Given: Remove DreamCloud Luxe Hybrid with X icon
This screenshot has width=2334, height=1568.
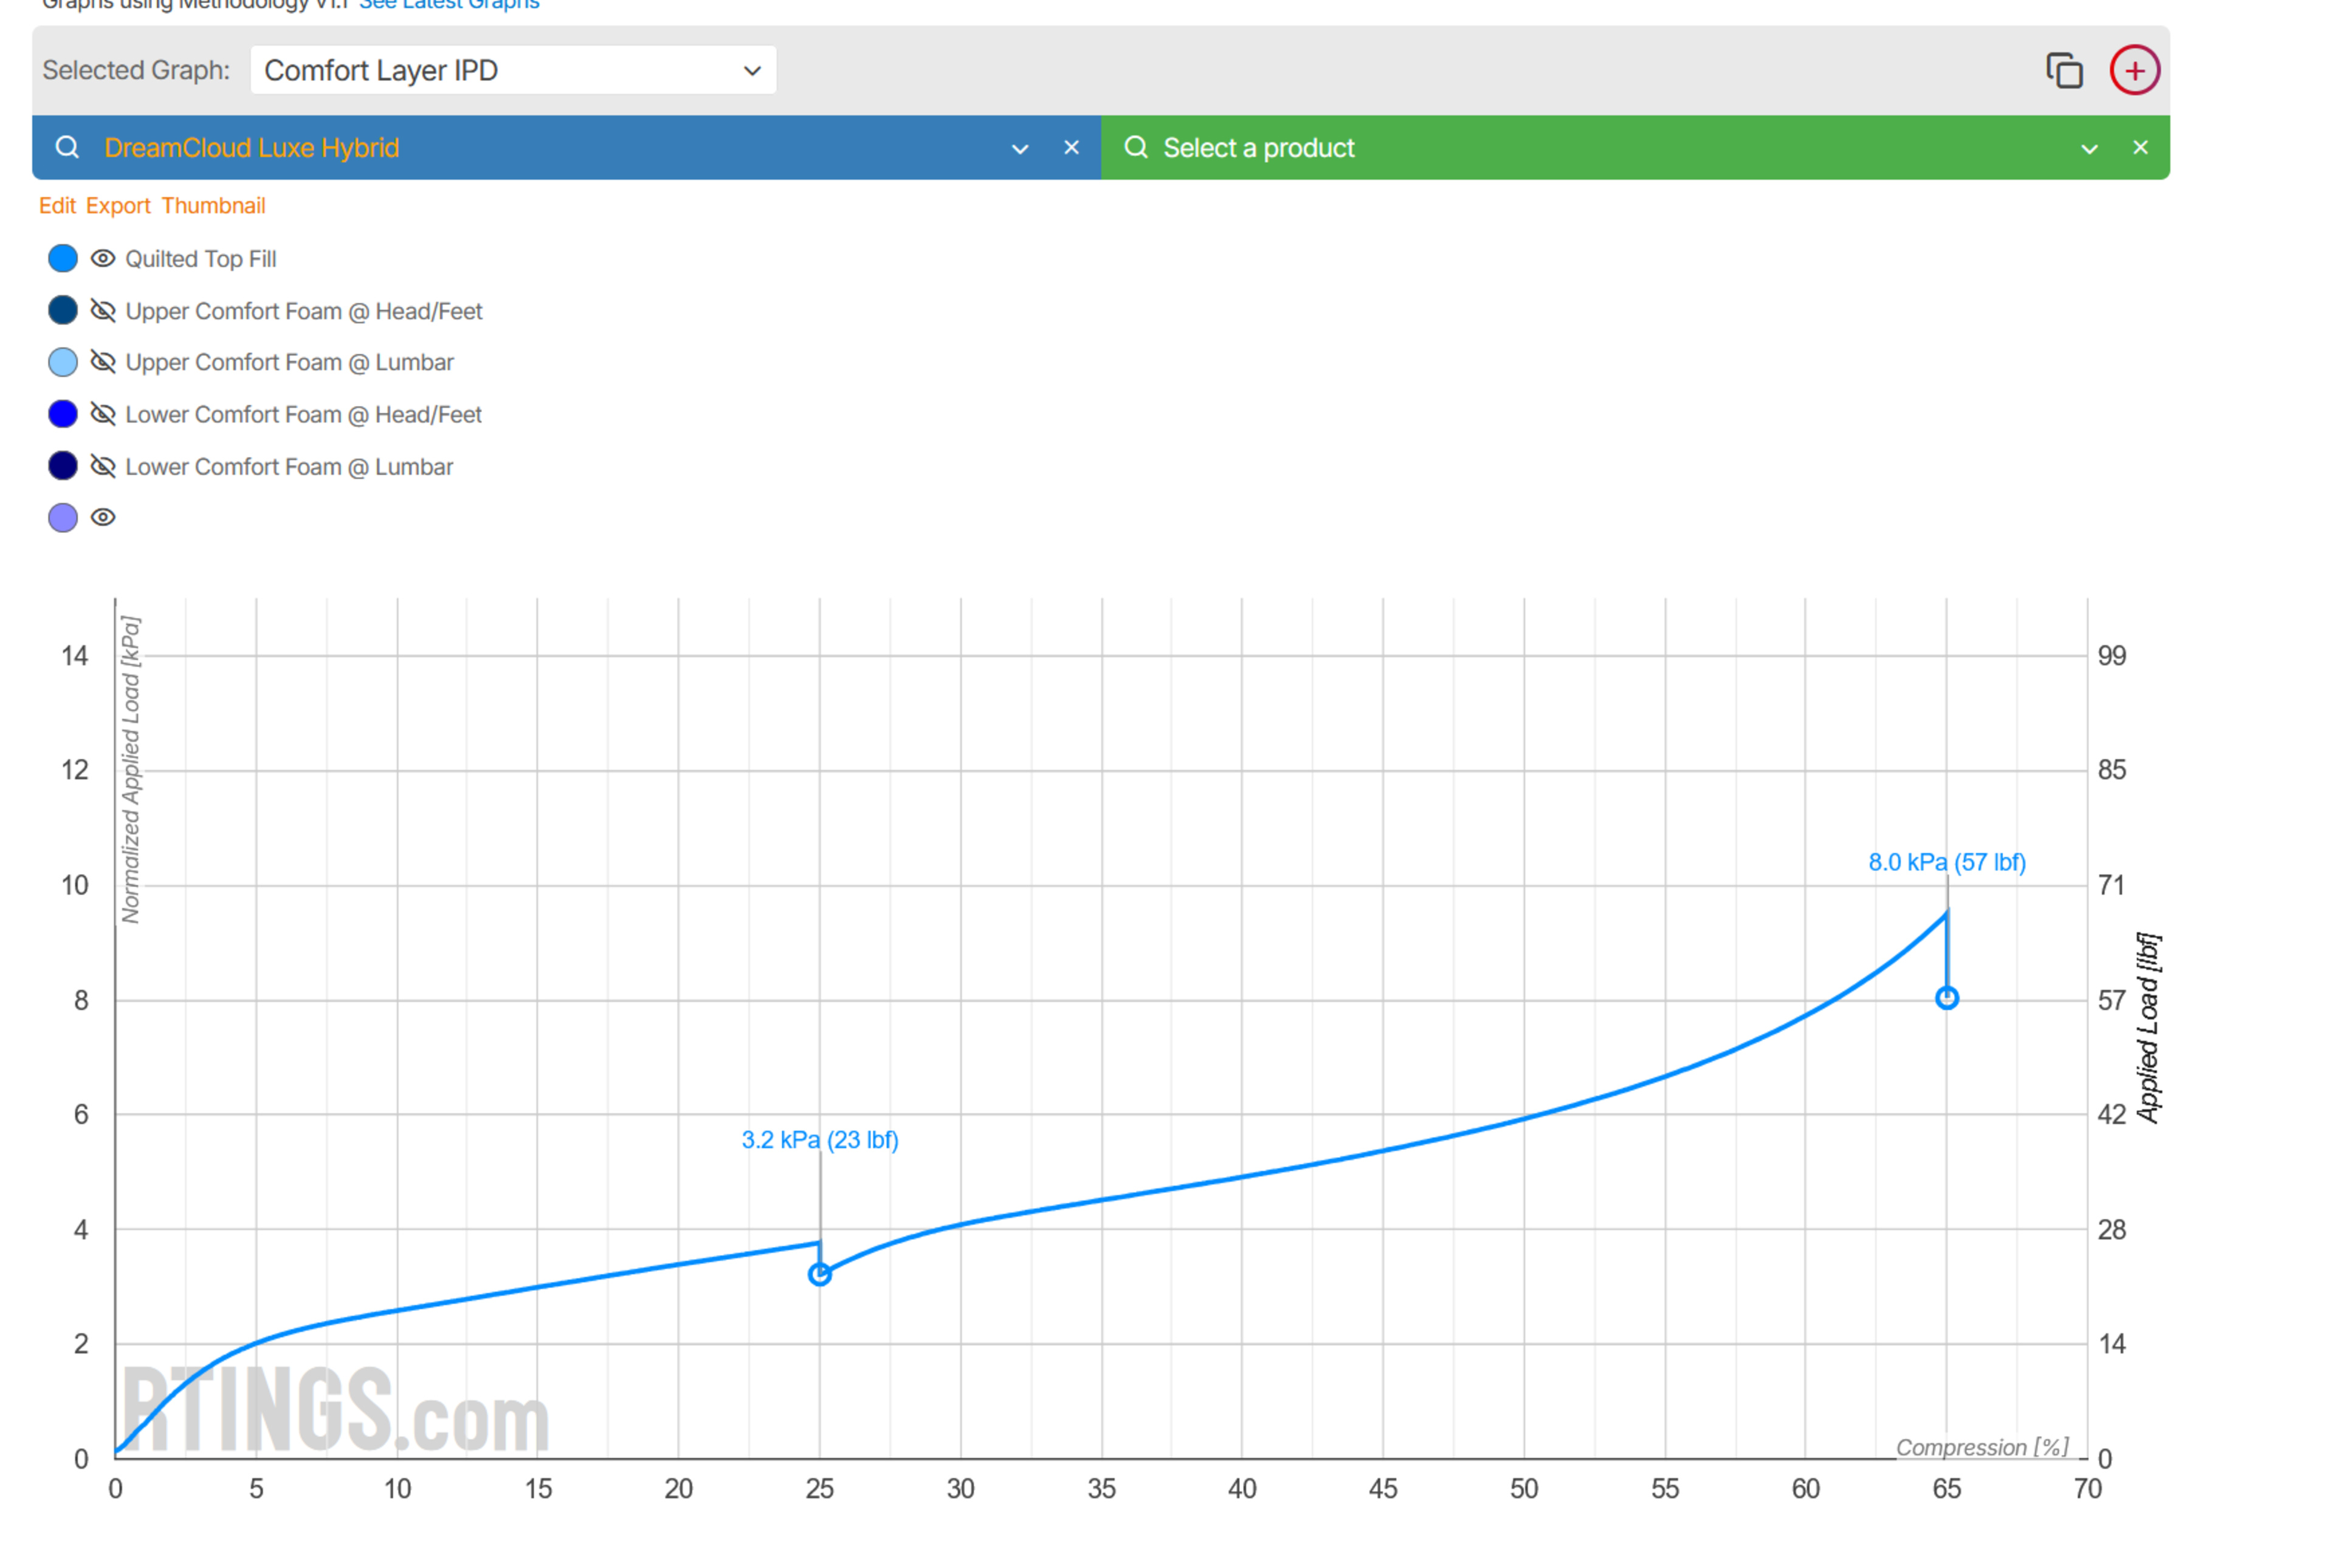Looking at the screenshot, I should [x=1071, y=148].
